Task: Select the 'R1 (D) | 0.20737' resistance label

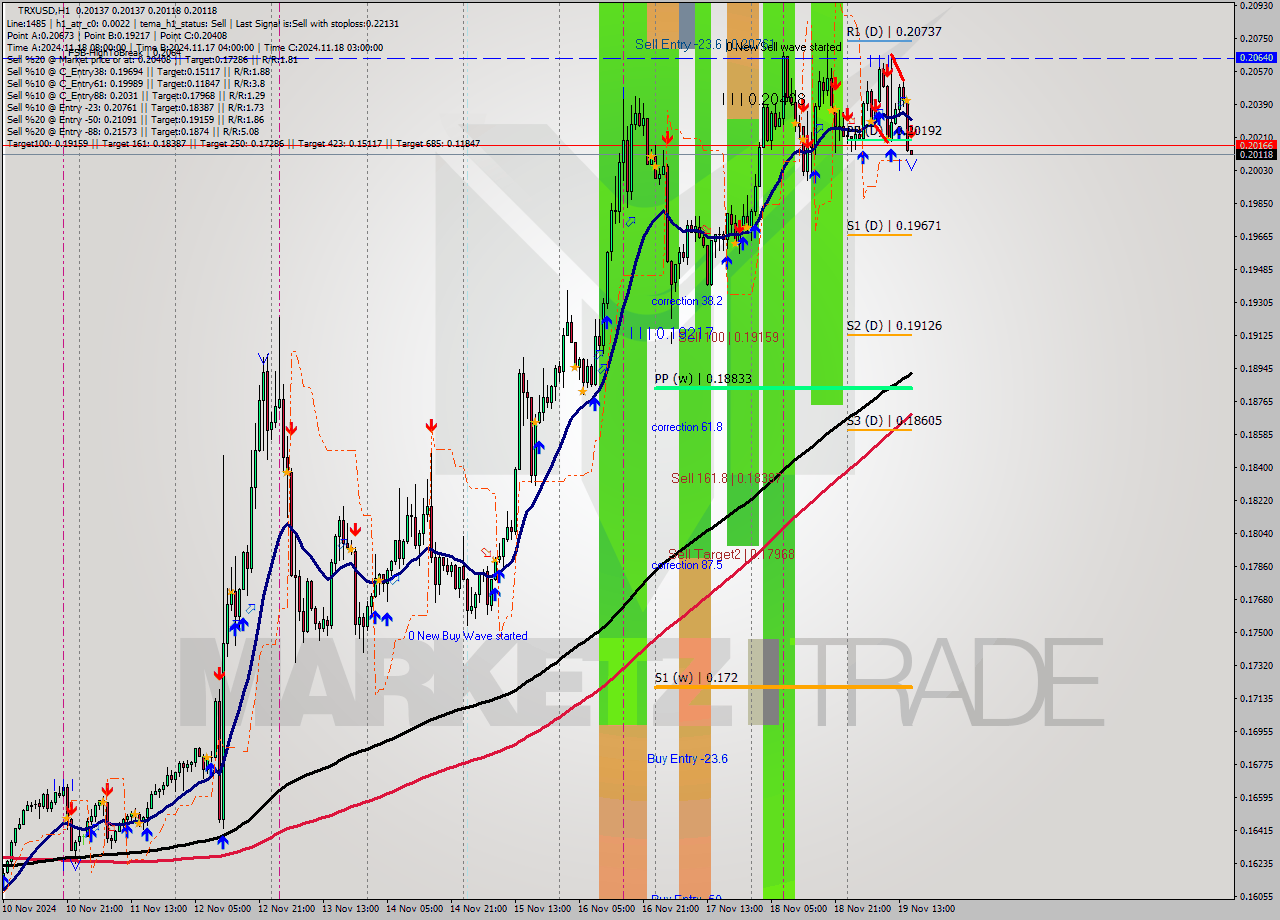Action: point(894,32)
